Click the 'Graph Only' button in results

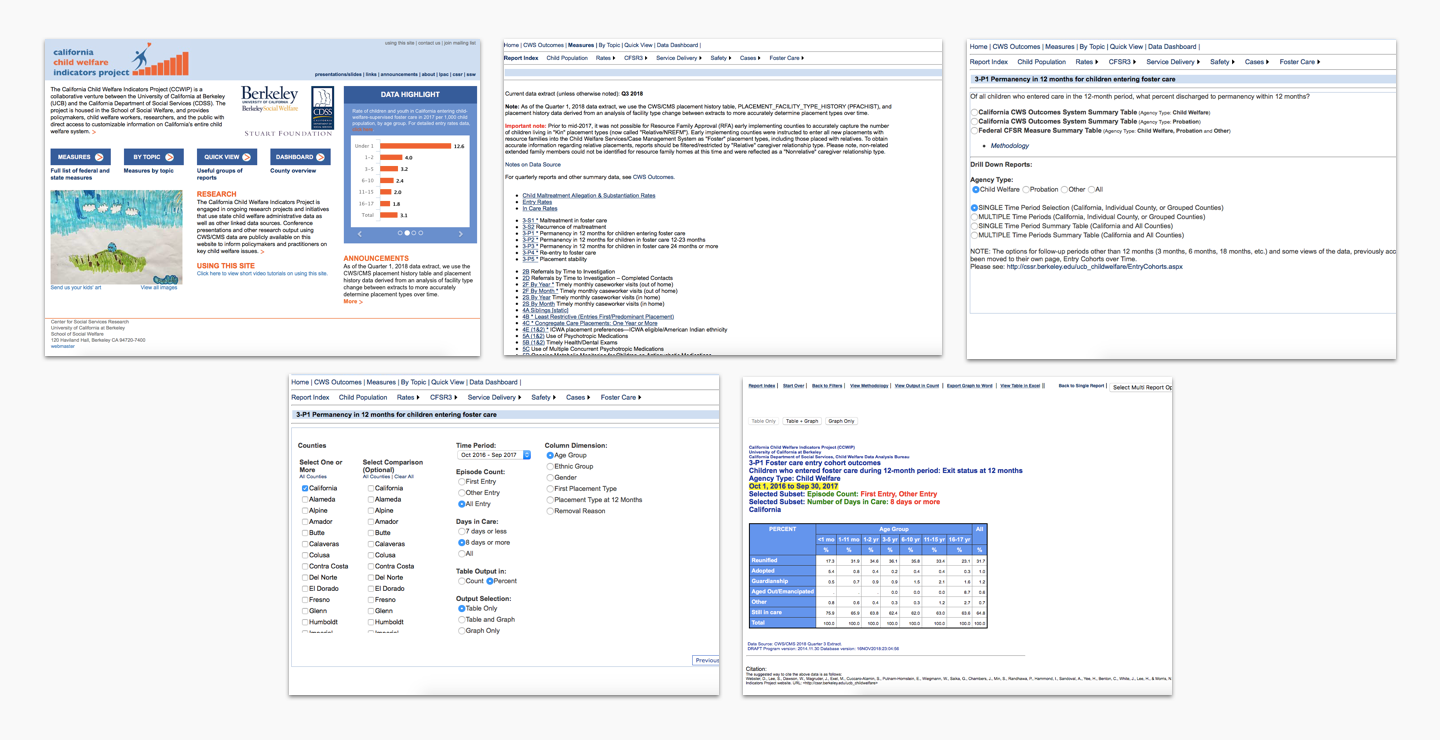[x=842, y=421]
